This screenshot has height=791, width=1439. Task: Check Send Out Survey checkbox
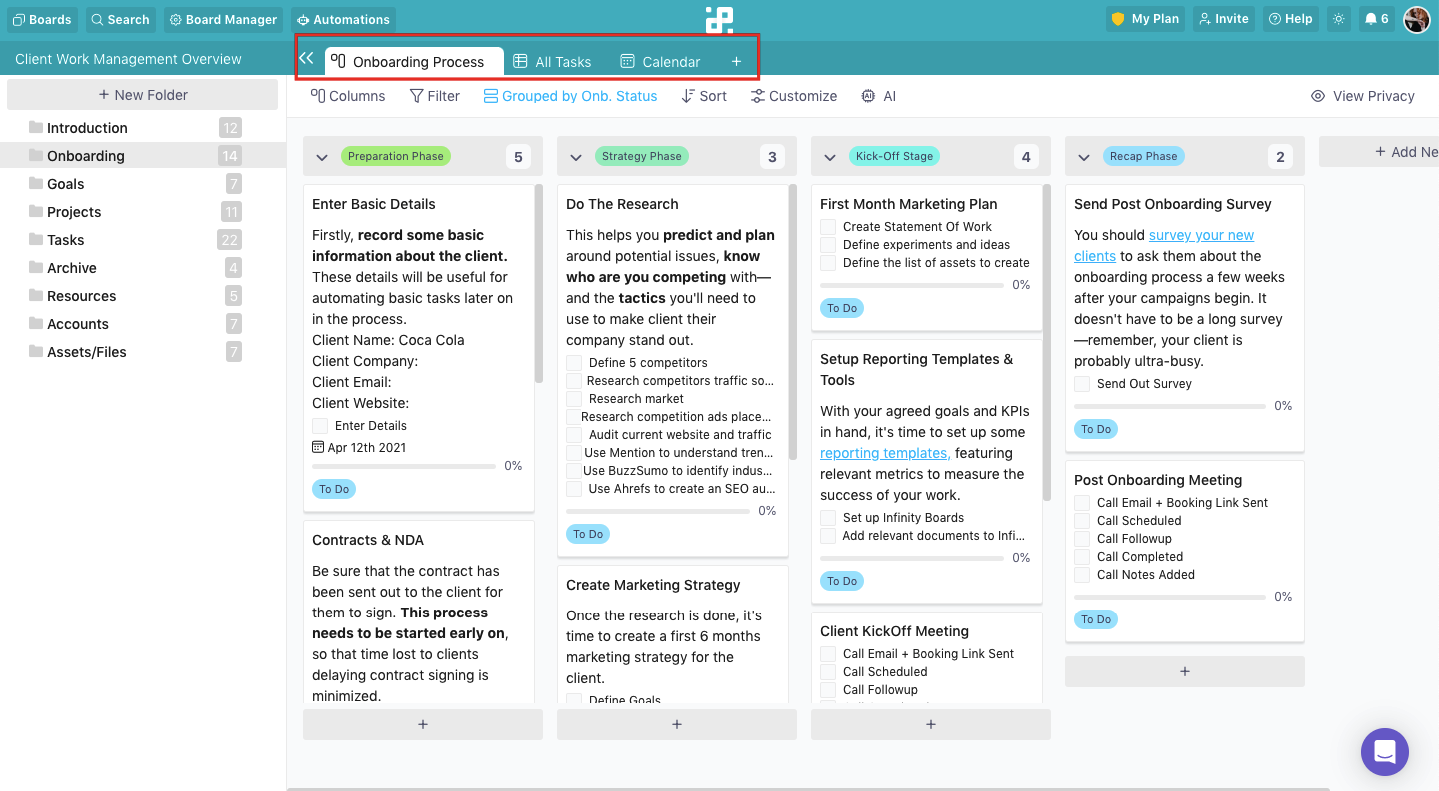pos(1082,384)
